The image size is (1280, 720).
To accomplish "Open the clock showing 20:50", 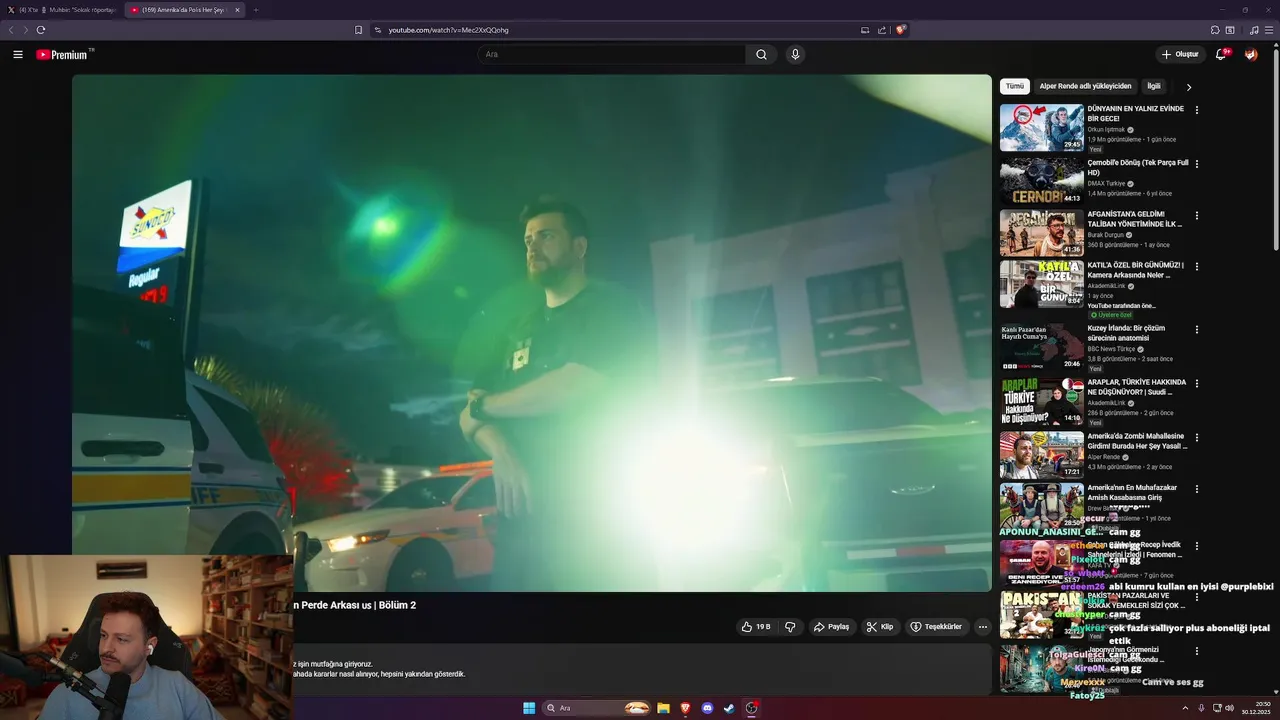I will click(1255, 708).
